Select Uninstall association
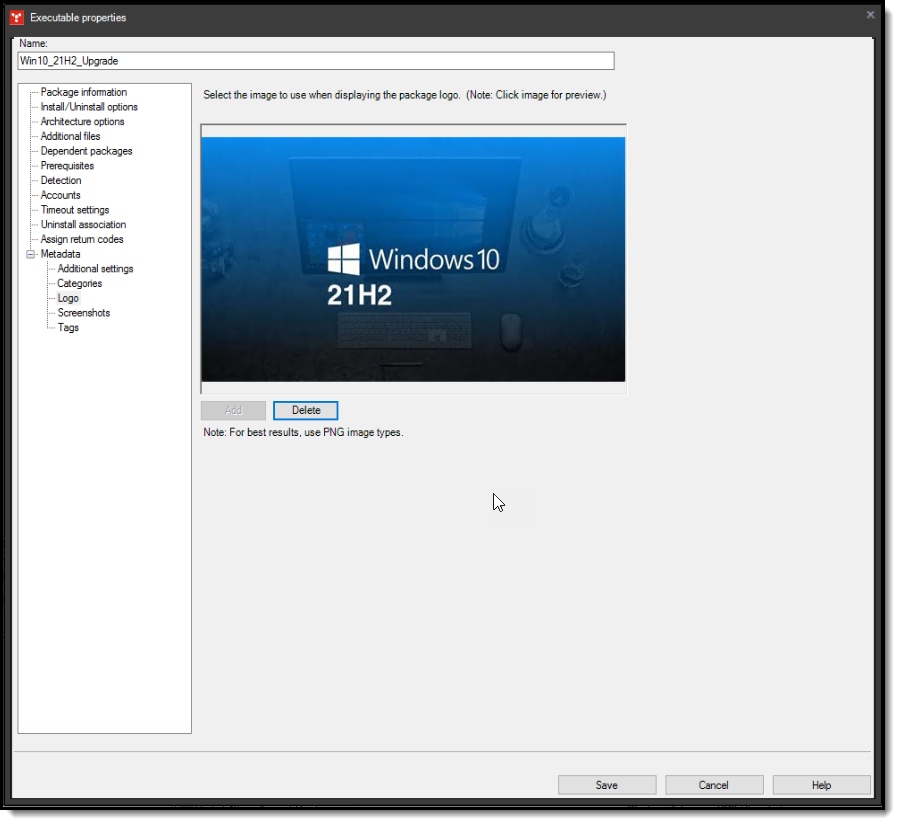 coord(82,224)
